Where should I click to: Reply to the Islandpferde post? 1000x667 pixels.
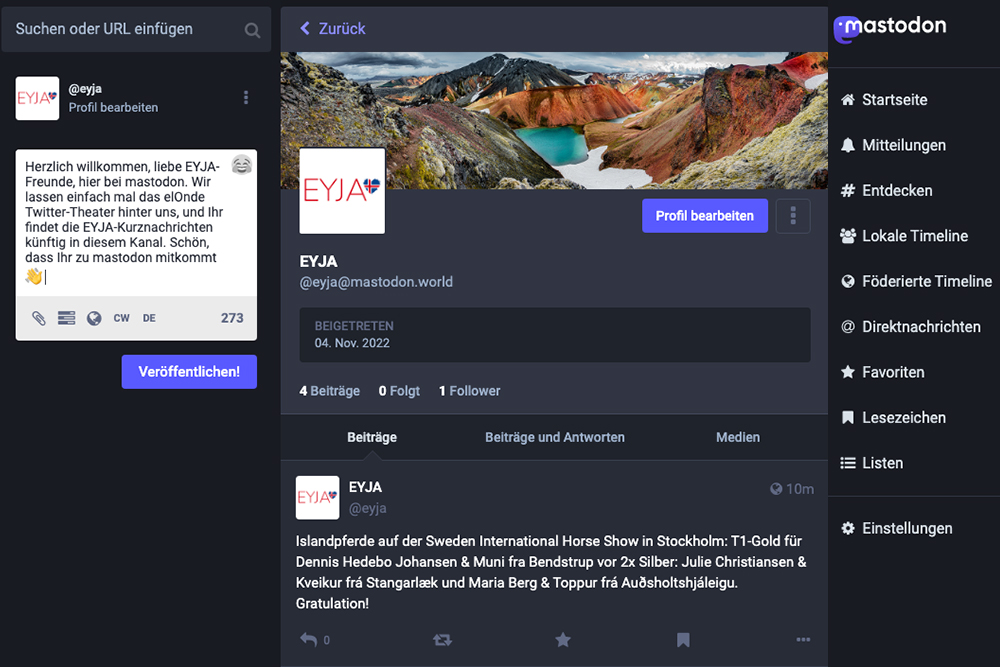[309, 639]
